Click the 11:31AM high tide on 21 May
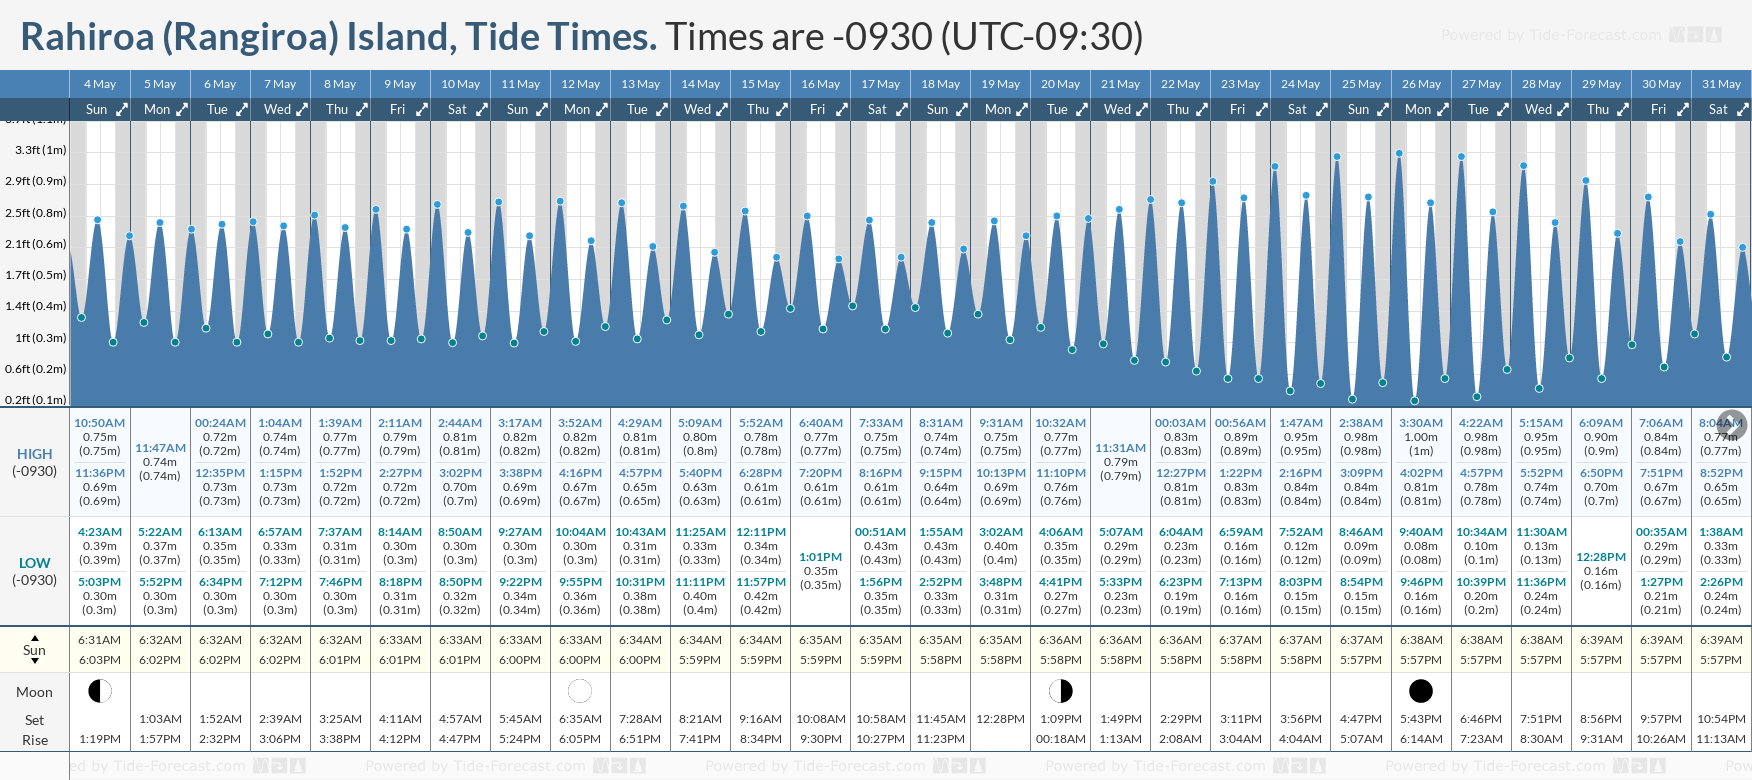This screenshot has height=780, width=1752. tap(1121, 462)
